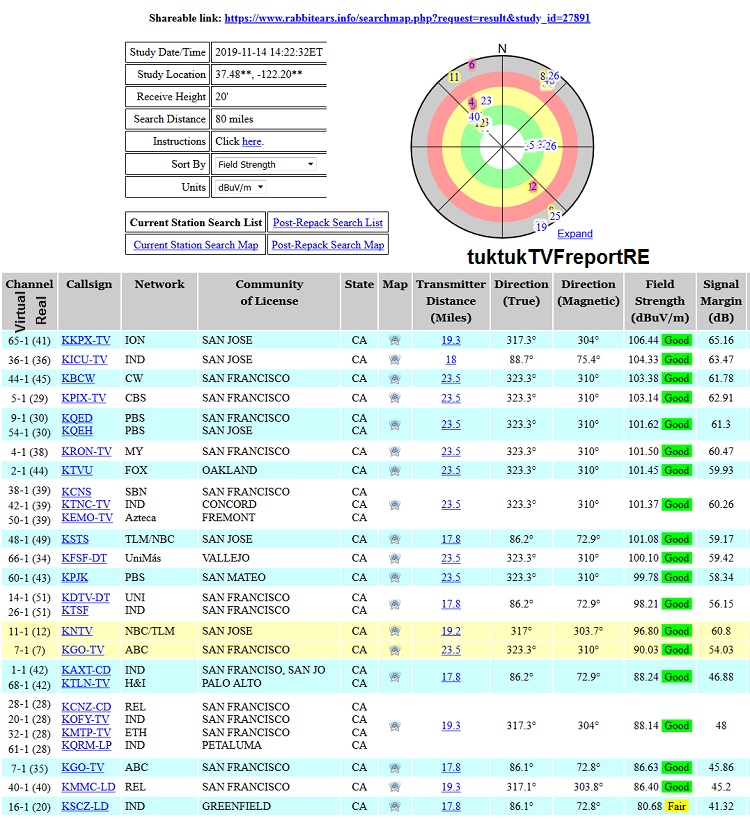This screenshot has height=819, width=750.
Task: Click the map icon in the KICU-TV row
Action: [395, 360]
